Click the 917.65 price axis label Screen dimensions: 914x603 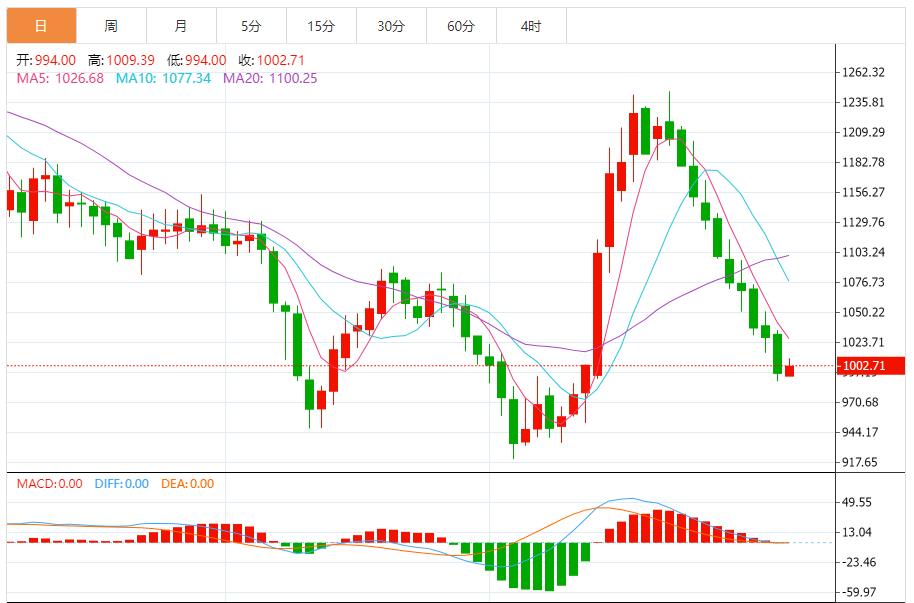[860, 462]
